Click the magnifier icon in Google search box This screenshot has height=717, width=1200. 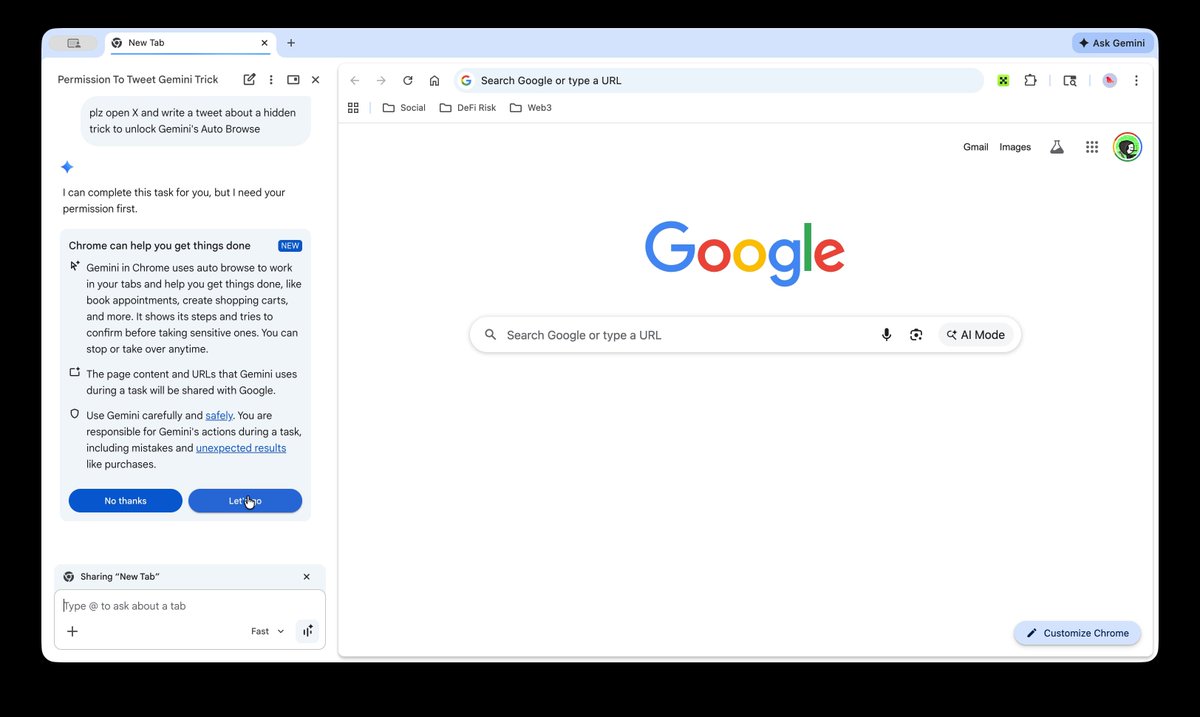[490, 335]
